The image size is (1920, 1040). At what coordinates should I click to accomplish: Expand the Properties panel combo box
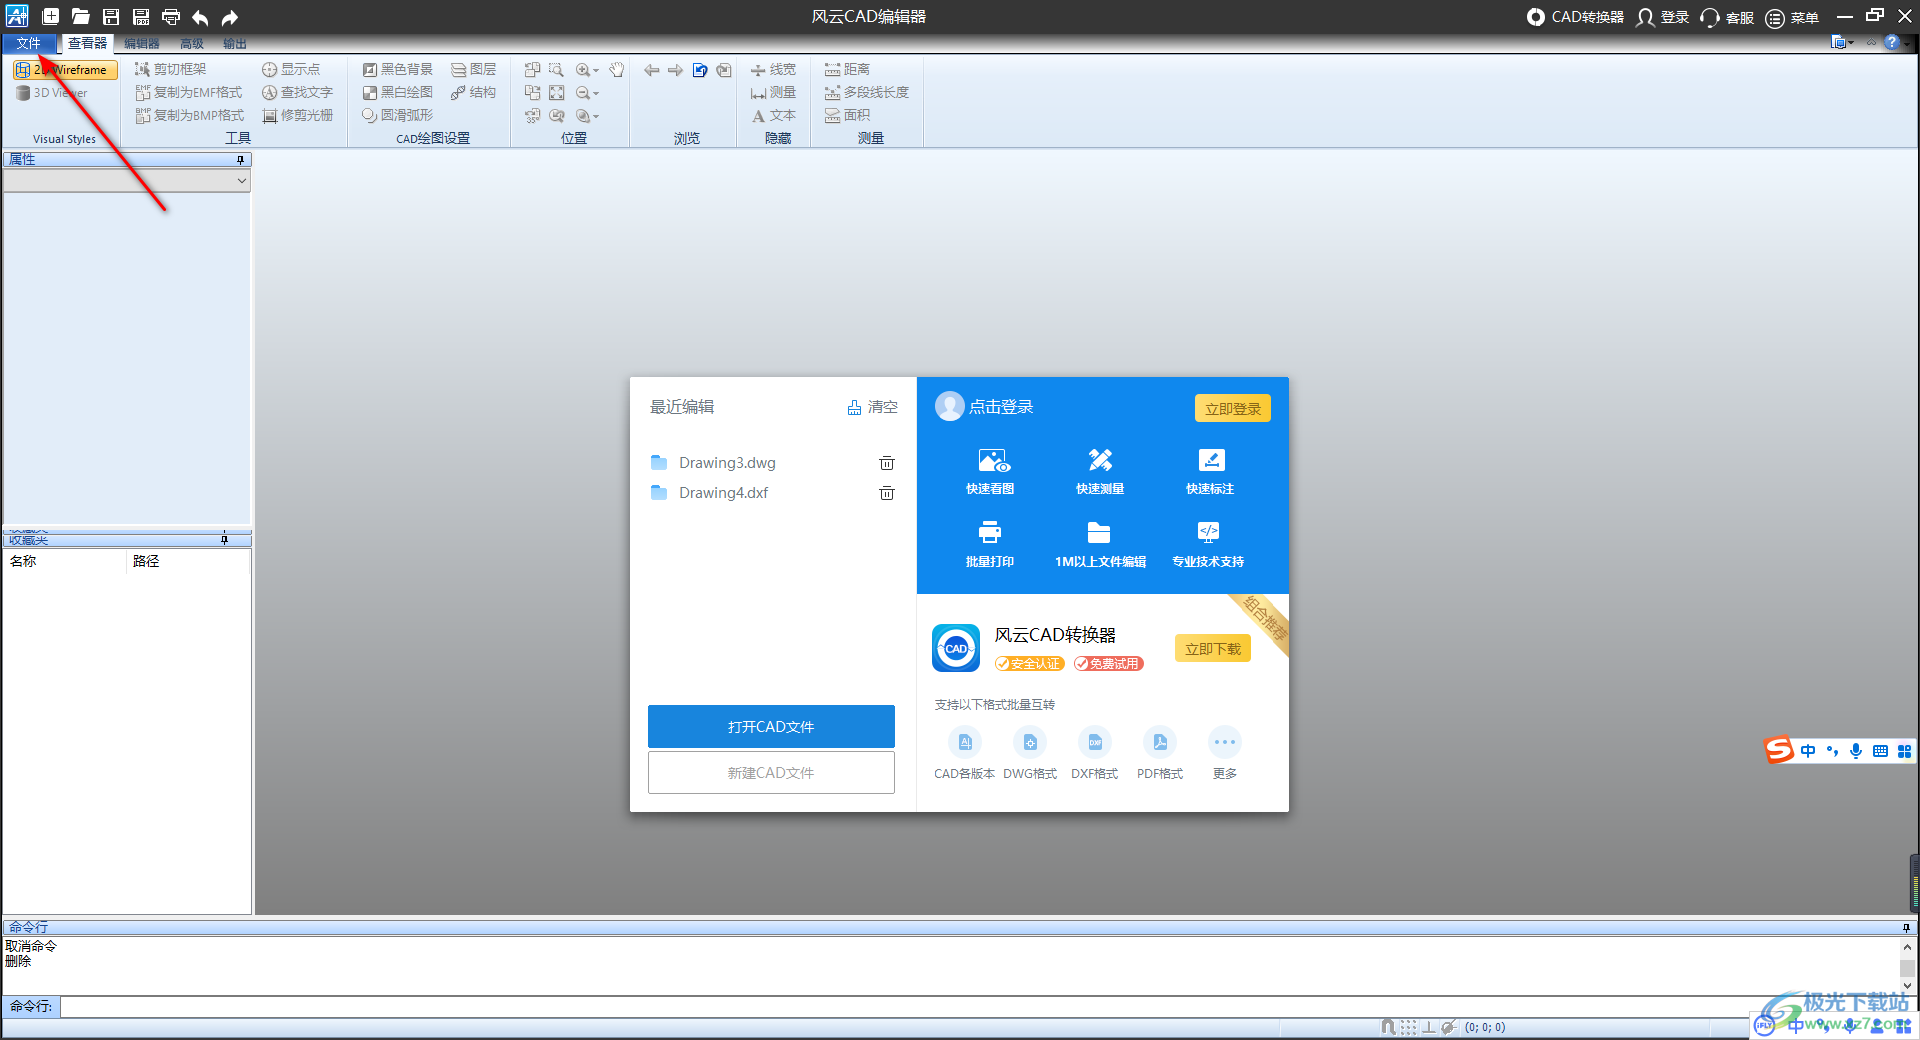(x=241, y=181)
